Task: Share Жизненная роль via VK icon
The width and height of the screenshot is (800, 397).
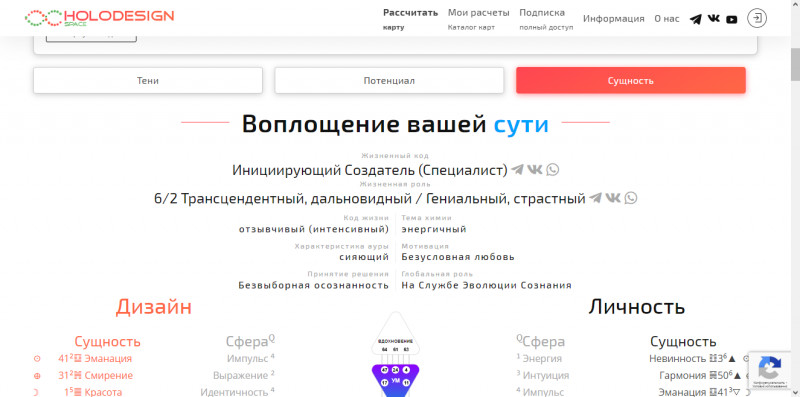Action: pyautogui.click(x=613, y=198)
